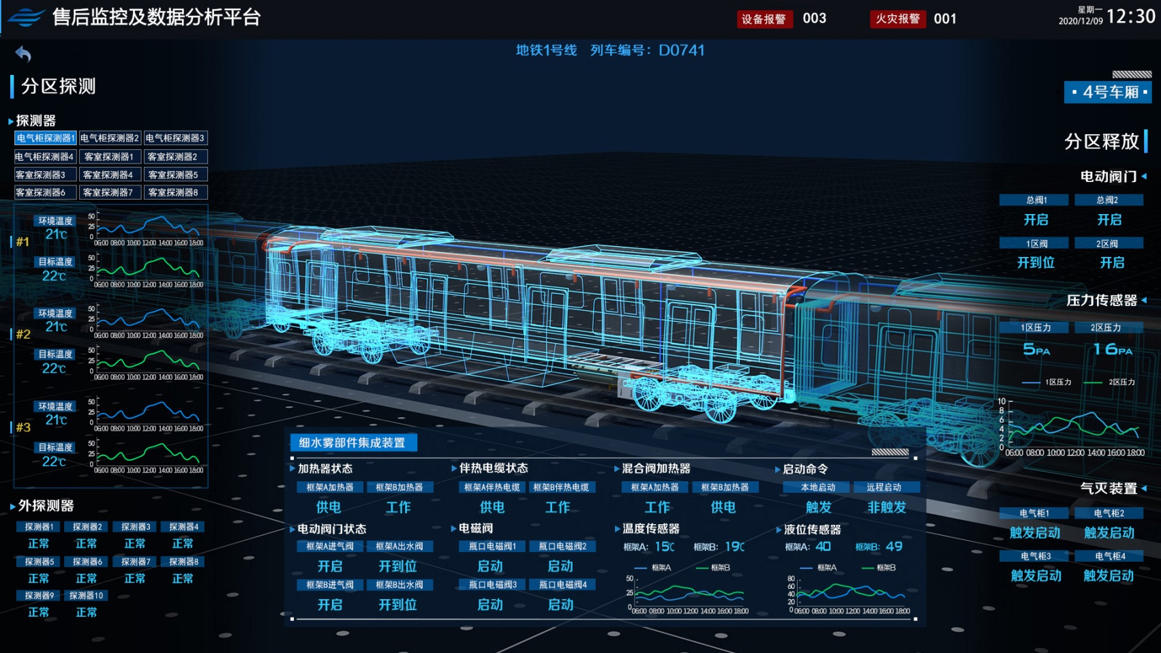This screenshot has height=653, width=1161.
Task: Click the back arrow icon
Action: point(23,54)
